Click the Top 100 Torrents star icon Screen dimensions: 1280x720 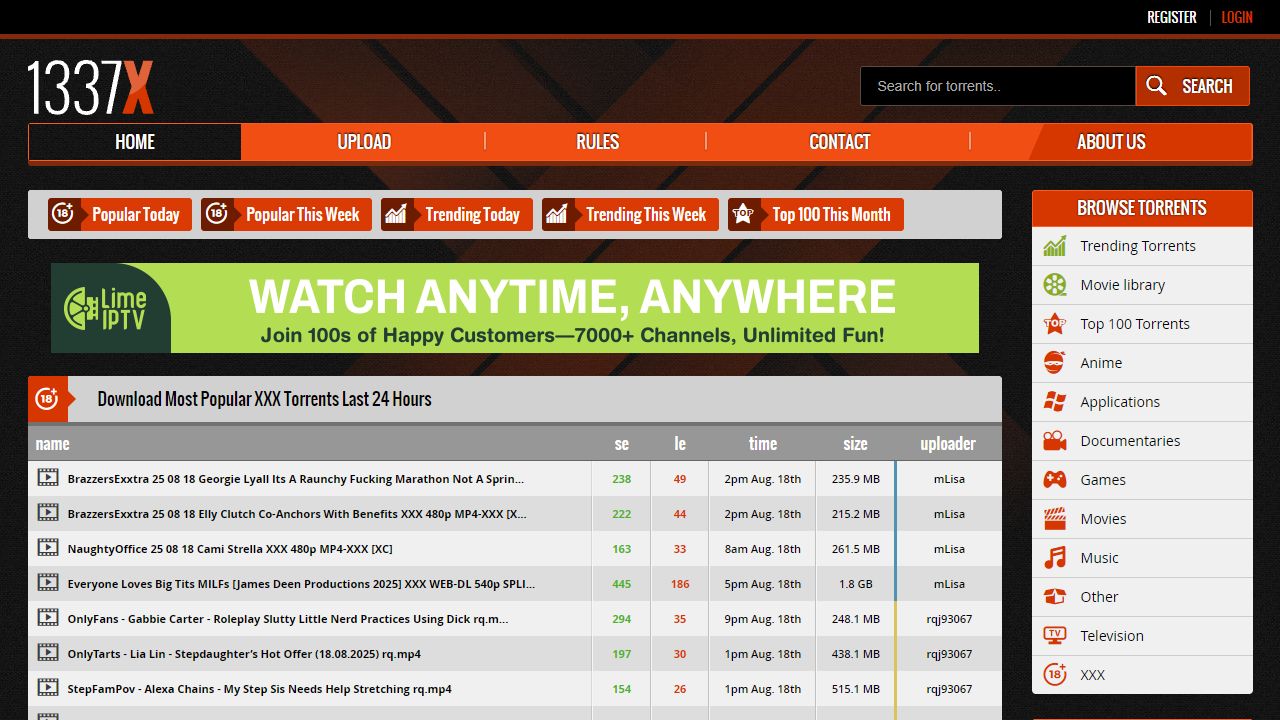1055,324
